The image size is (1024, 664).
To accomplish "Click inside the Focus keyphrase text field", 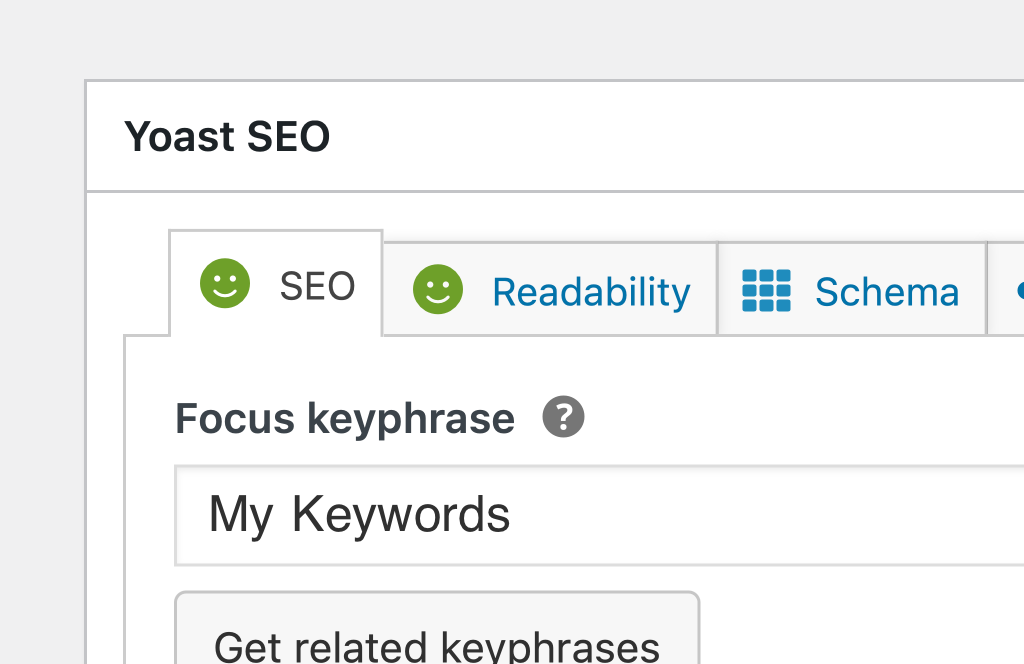I will [600, 515].
